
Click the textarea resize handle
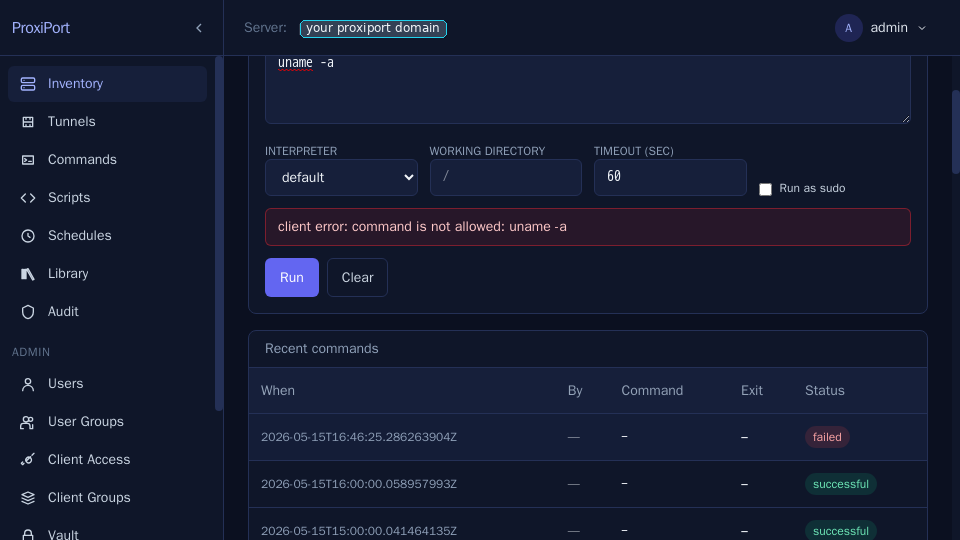[x=906, y=118]
